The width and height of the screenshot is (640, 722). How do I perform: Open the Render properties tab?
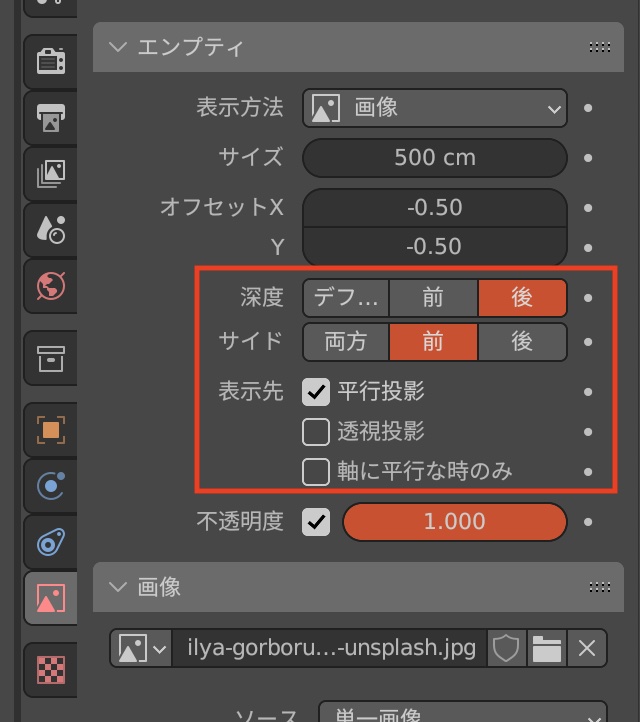pos(50,62)
